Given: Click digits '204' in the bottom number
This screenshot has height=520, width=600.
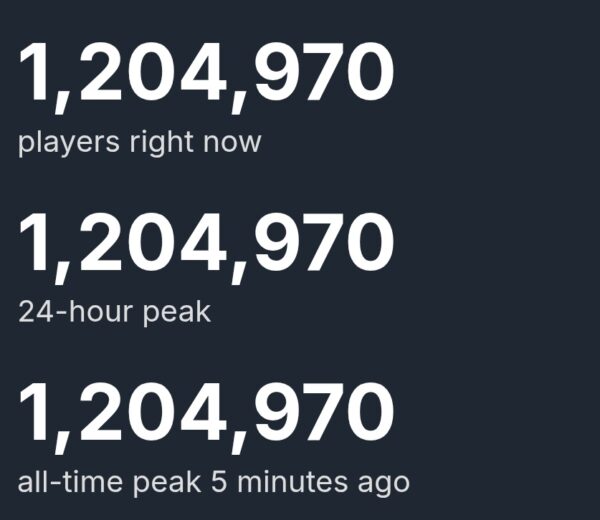Looking at the screenshot, I should pos(153,412).
